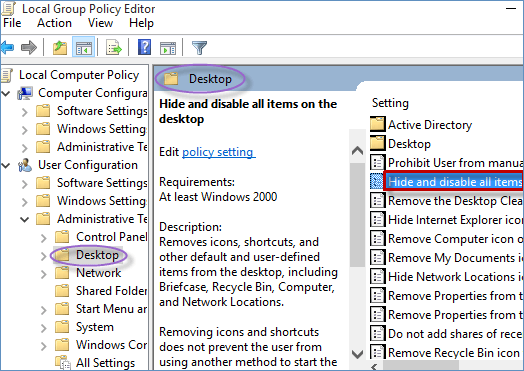Select first 'Remove Properties from' policy row

coord(455,296)
